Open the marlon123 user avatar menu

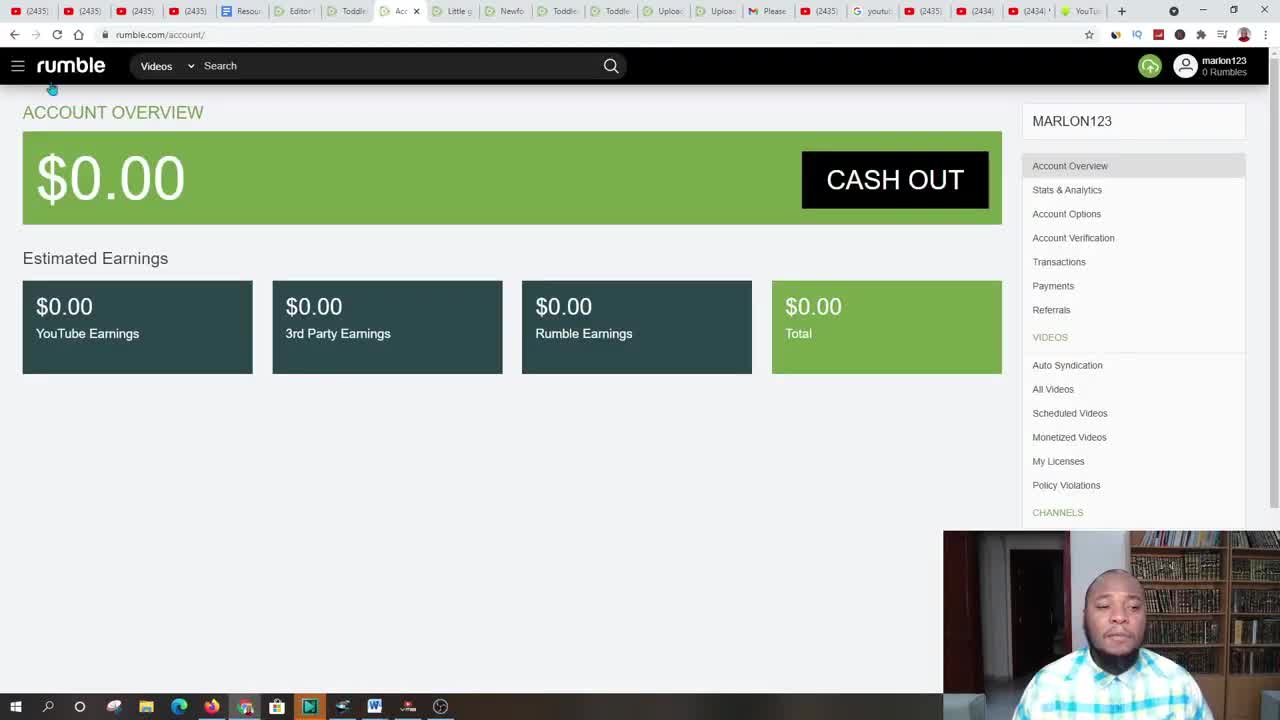1185,66
